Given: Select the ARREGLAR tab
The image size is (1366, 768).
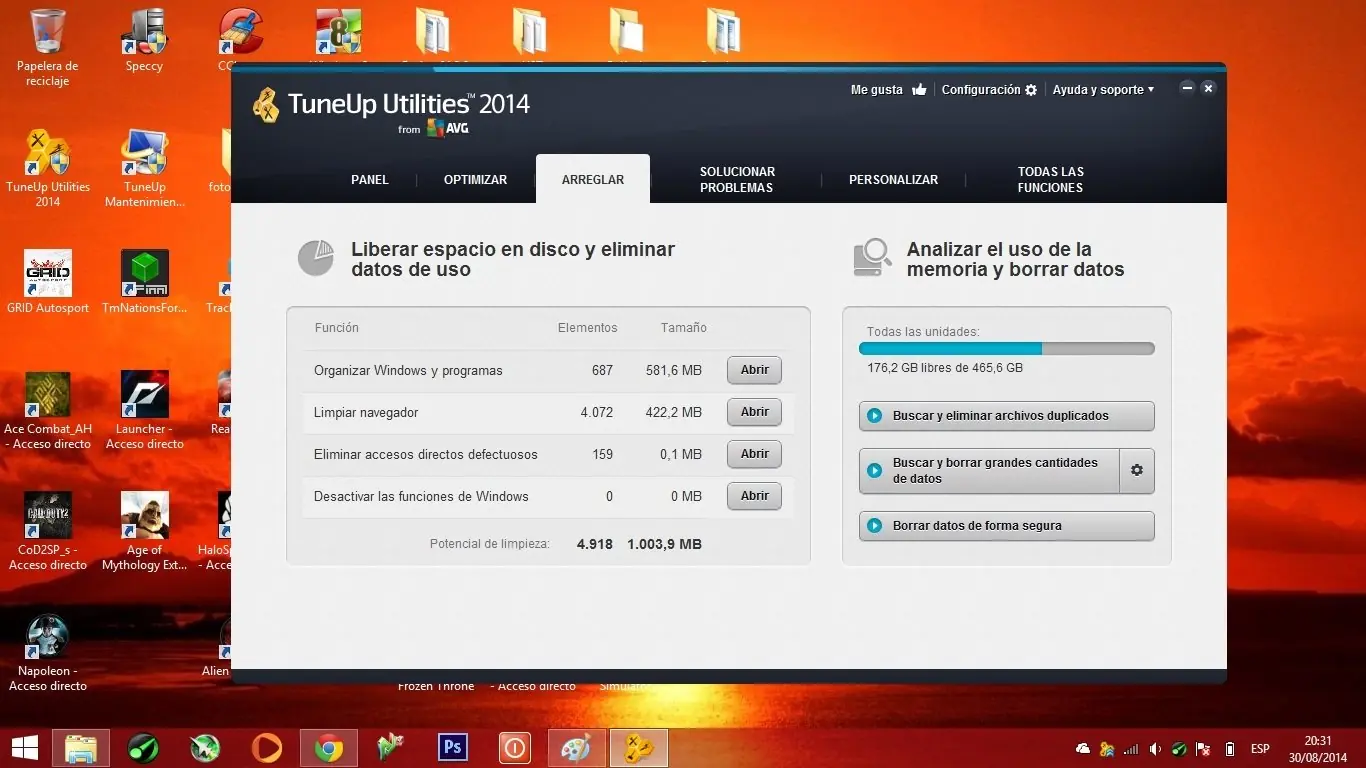Looking at the screenshot, I should coord(593,179).
